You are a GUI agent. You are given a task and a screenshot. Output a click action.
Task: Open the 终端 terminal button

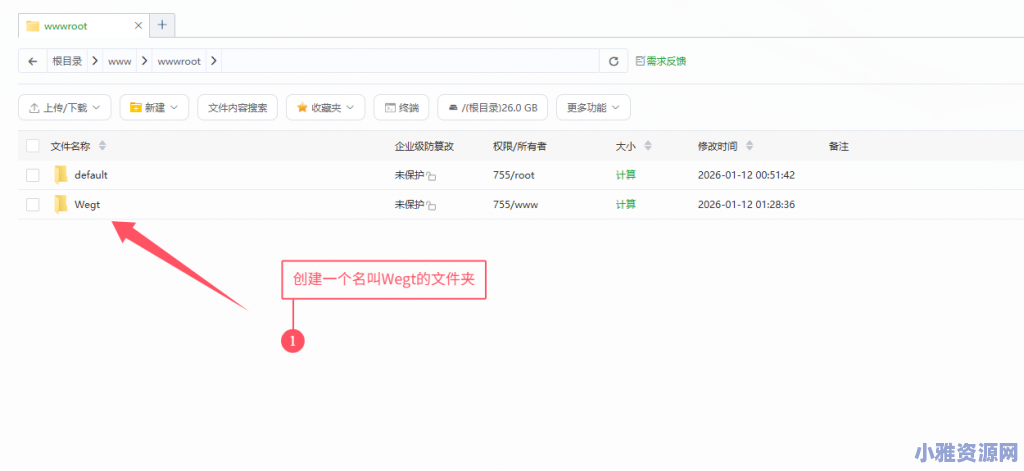[x=401, y=108]
